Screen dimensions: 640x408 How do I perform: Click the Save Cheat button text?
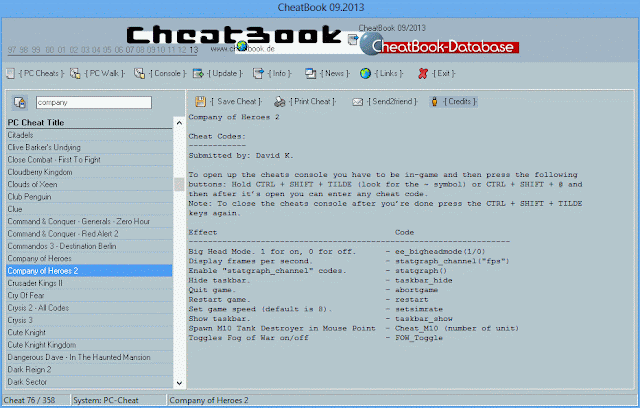(x=236, y=102)
